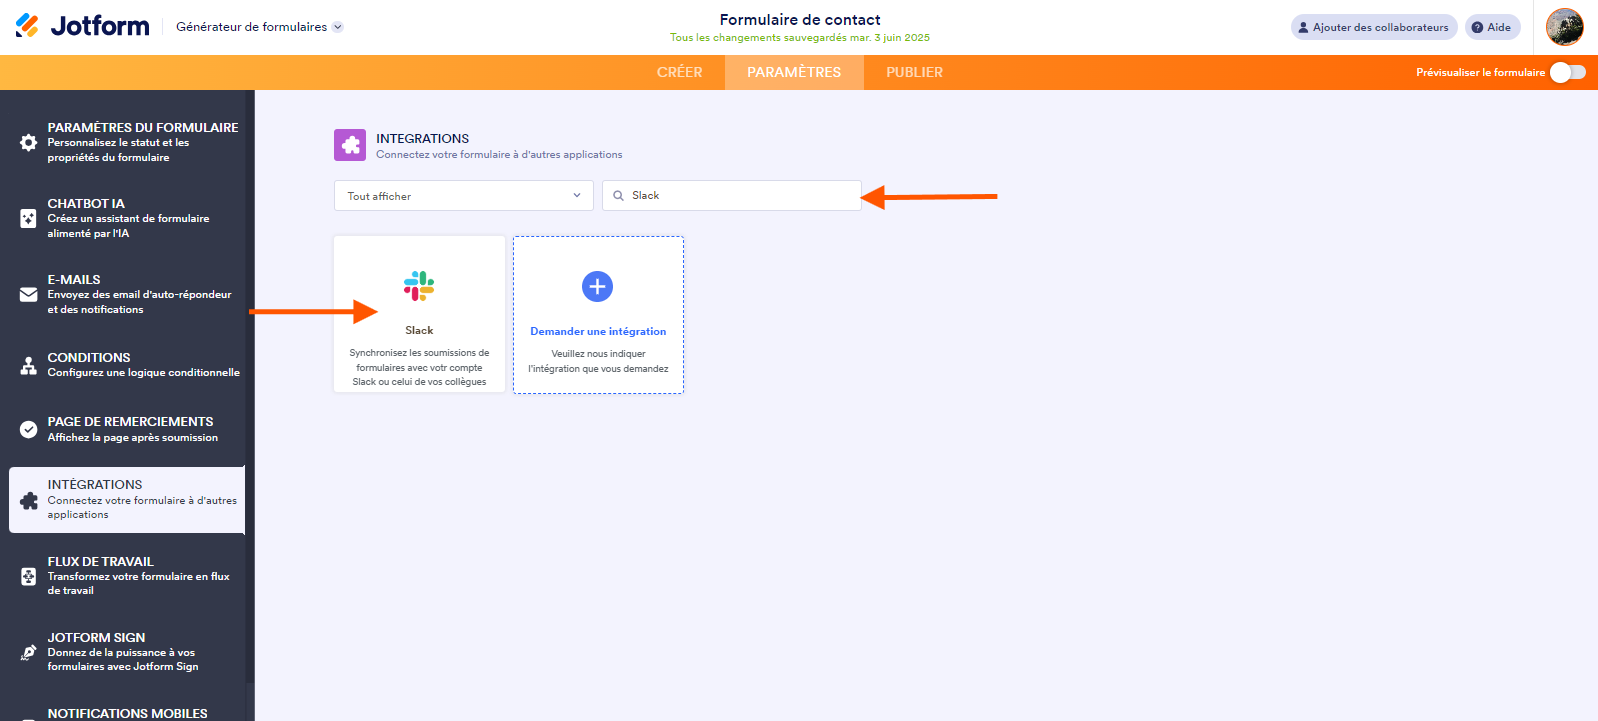Open the Tout afficher category dropdown

point(464,196)
